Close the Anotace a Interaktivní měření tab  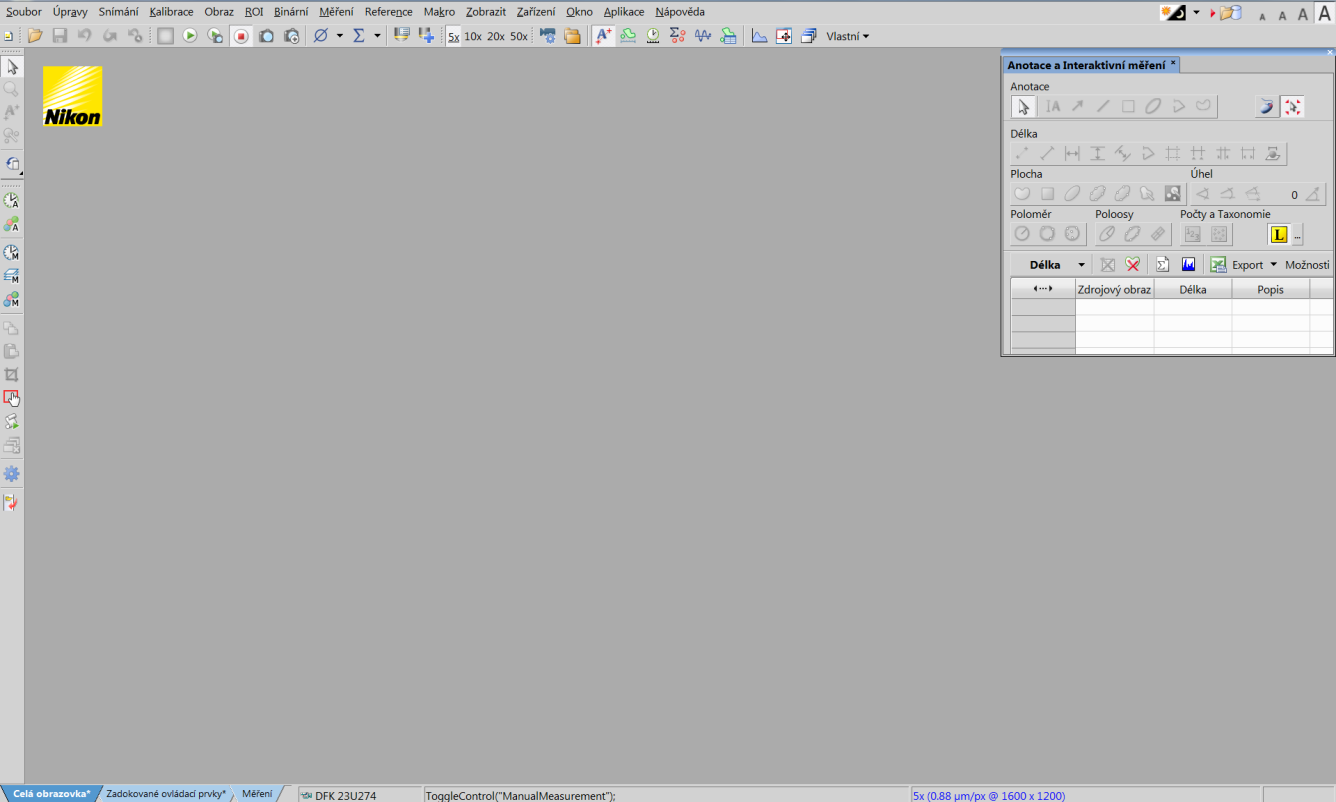pyautogui.click(x=1173, y=63)
